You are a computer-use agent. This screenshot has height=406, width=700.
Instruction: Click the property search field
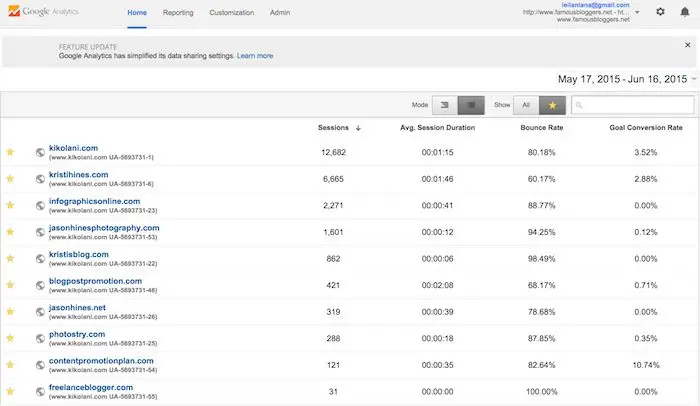pos(631,104)
